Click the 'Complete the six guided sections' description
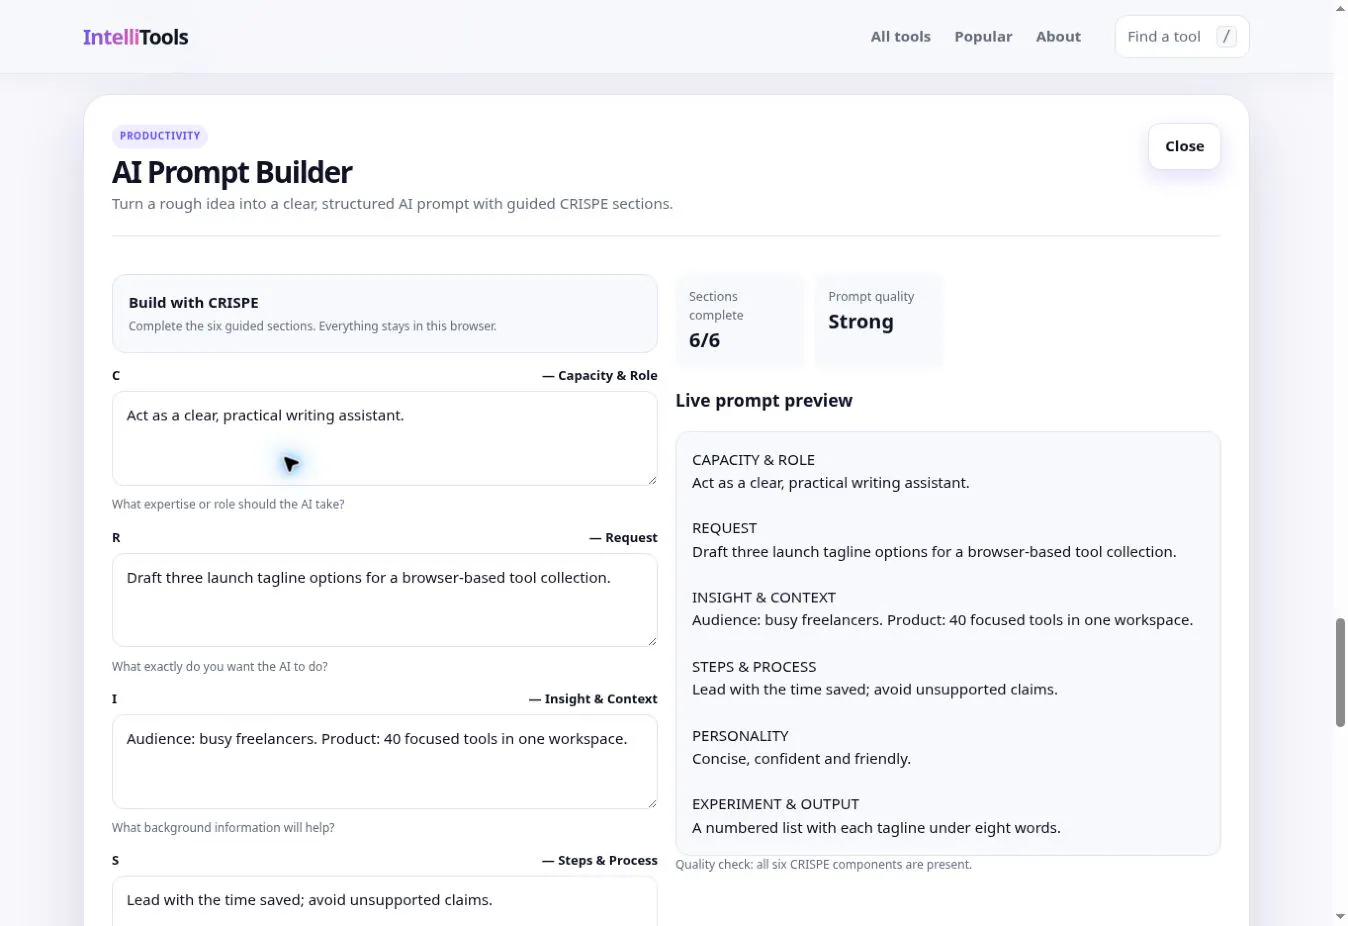This screenshot has height=926, width=1348. [313, 326]
